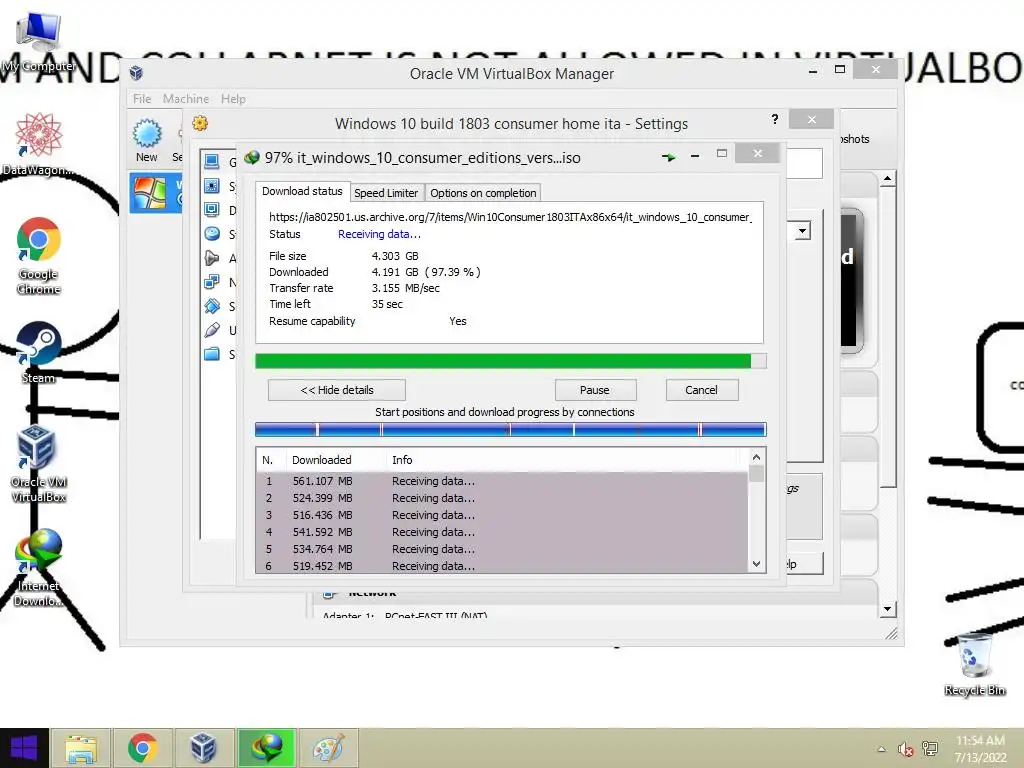Screen dimensions: 1024x768
Task: Cancel the download
Action: click(701, 390)
